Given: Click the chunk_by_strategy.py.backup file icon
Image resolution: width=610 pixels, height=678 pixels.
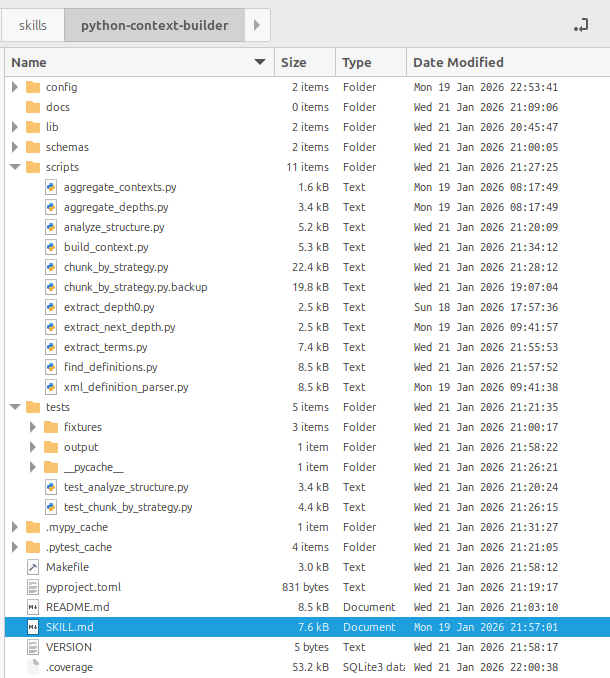Looking at the screenshot, I should point(52,287).
